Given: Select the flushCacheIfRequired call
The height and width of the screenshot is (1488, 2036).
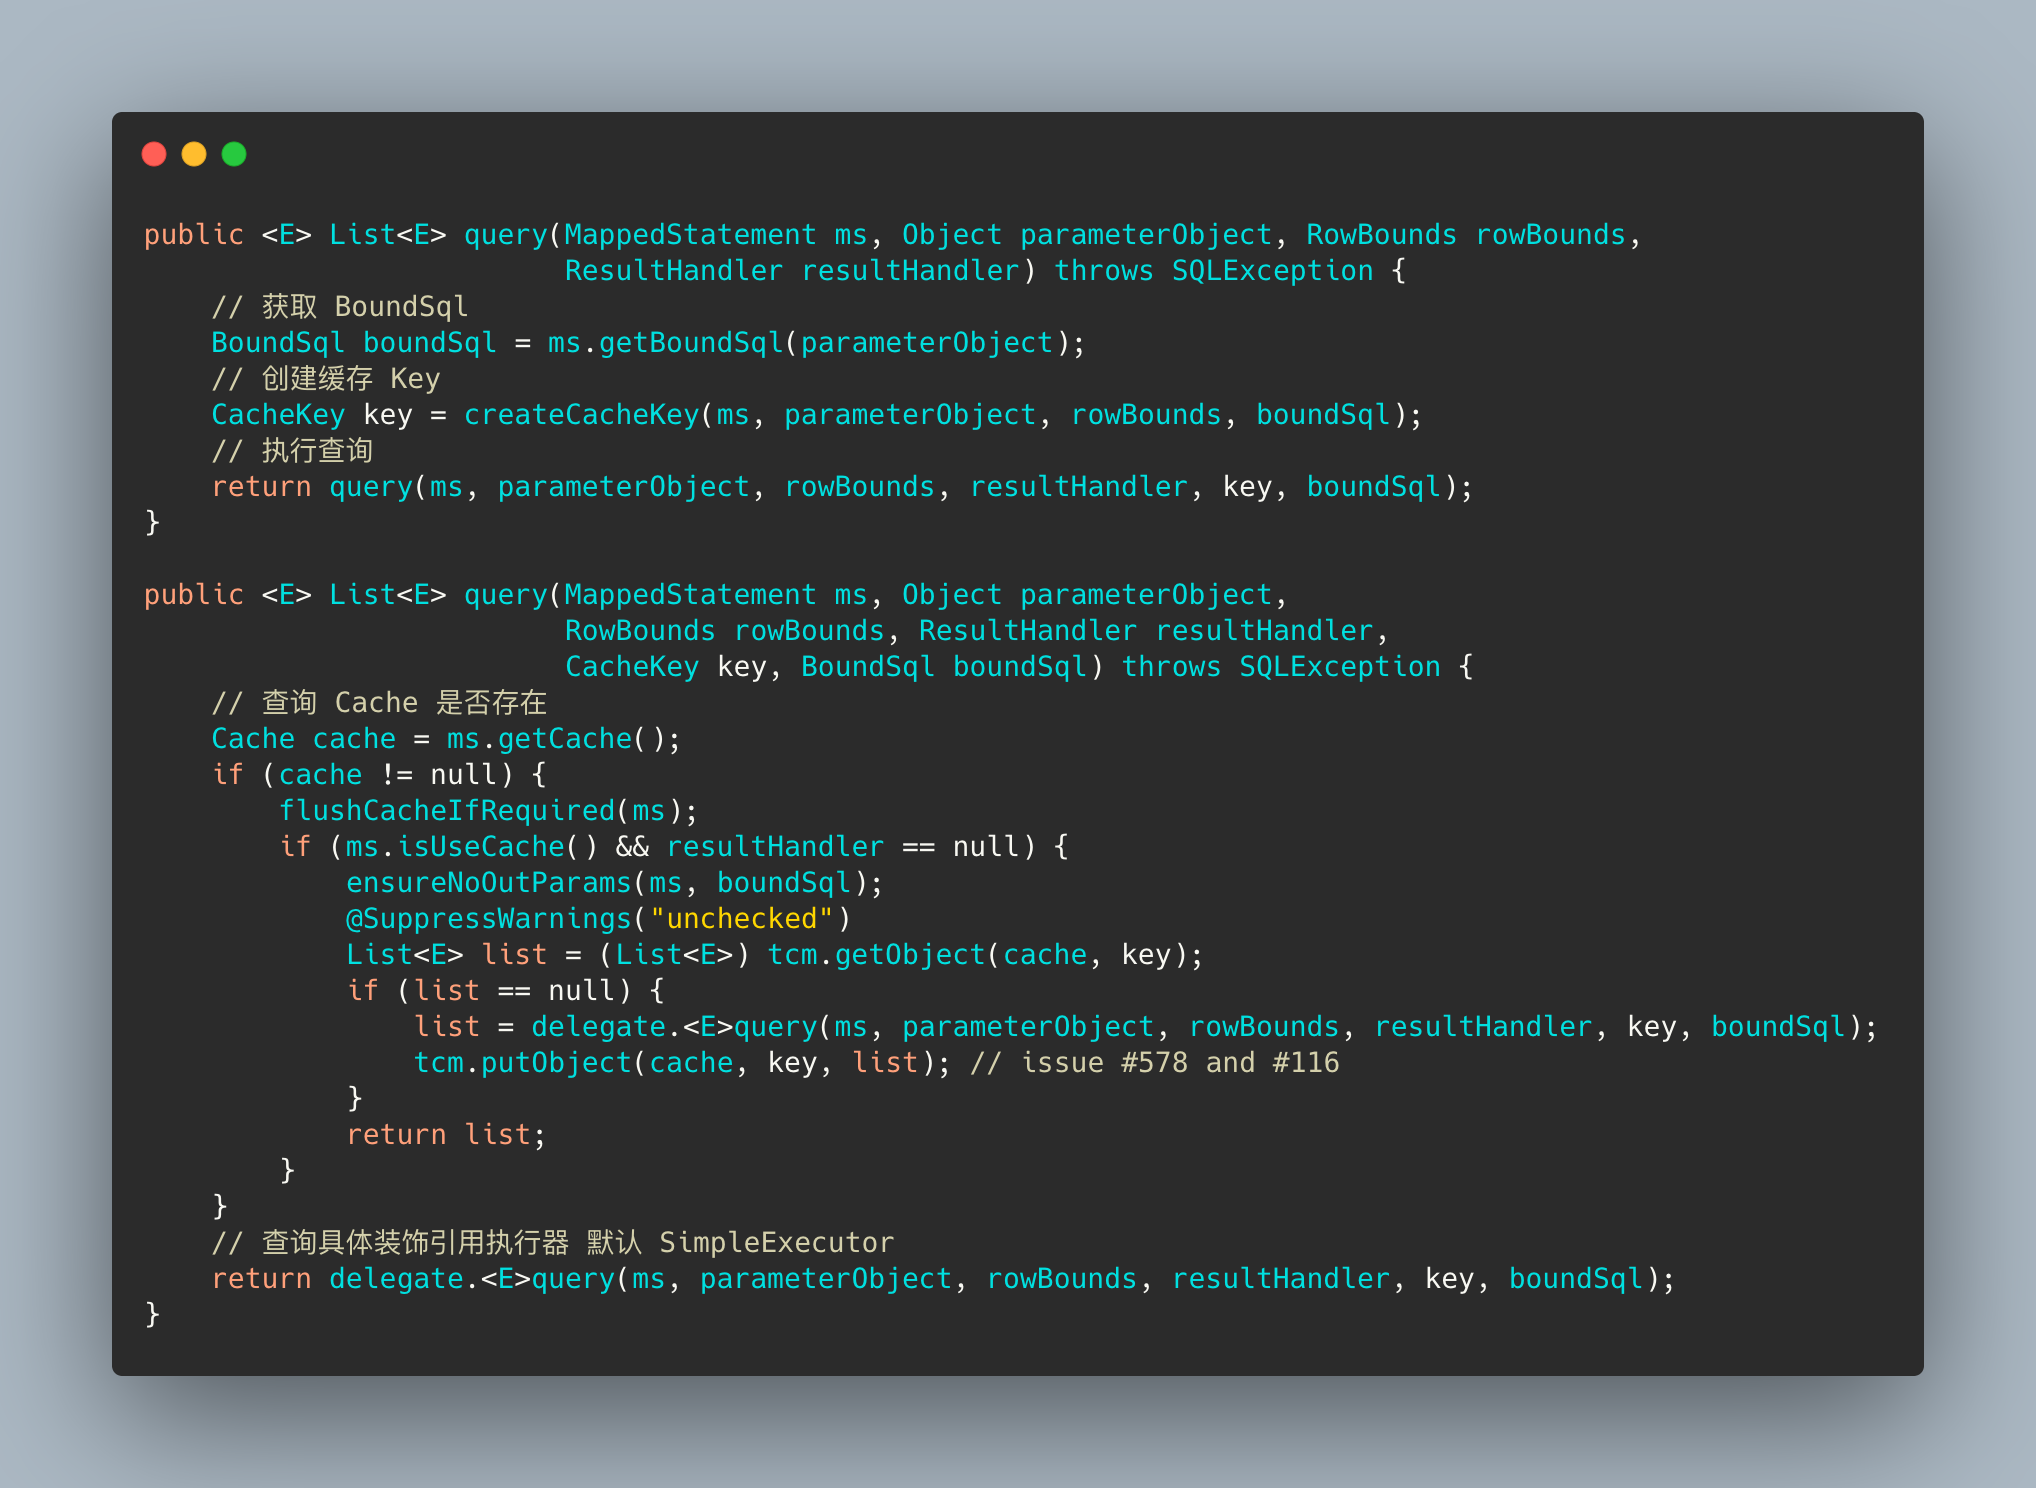Looking at the screenshot, I should [x=448, y=810].
